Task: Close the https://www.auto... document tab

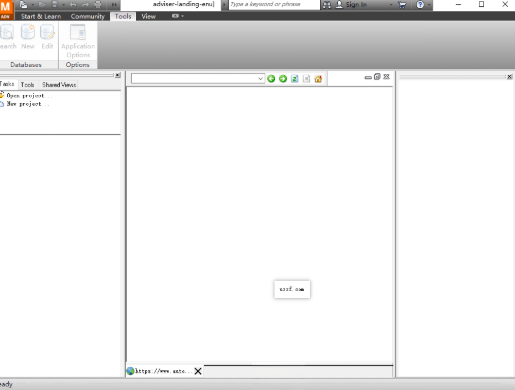Action: [x=198, y=371]
